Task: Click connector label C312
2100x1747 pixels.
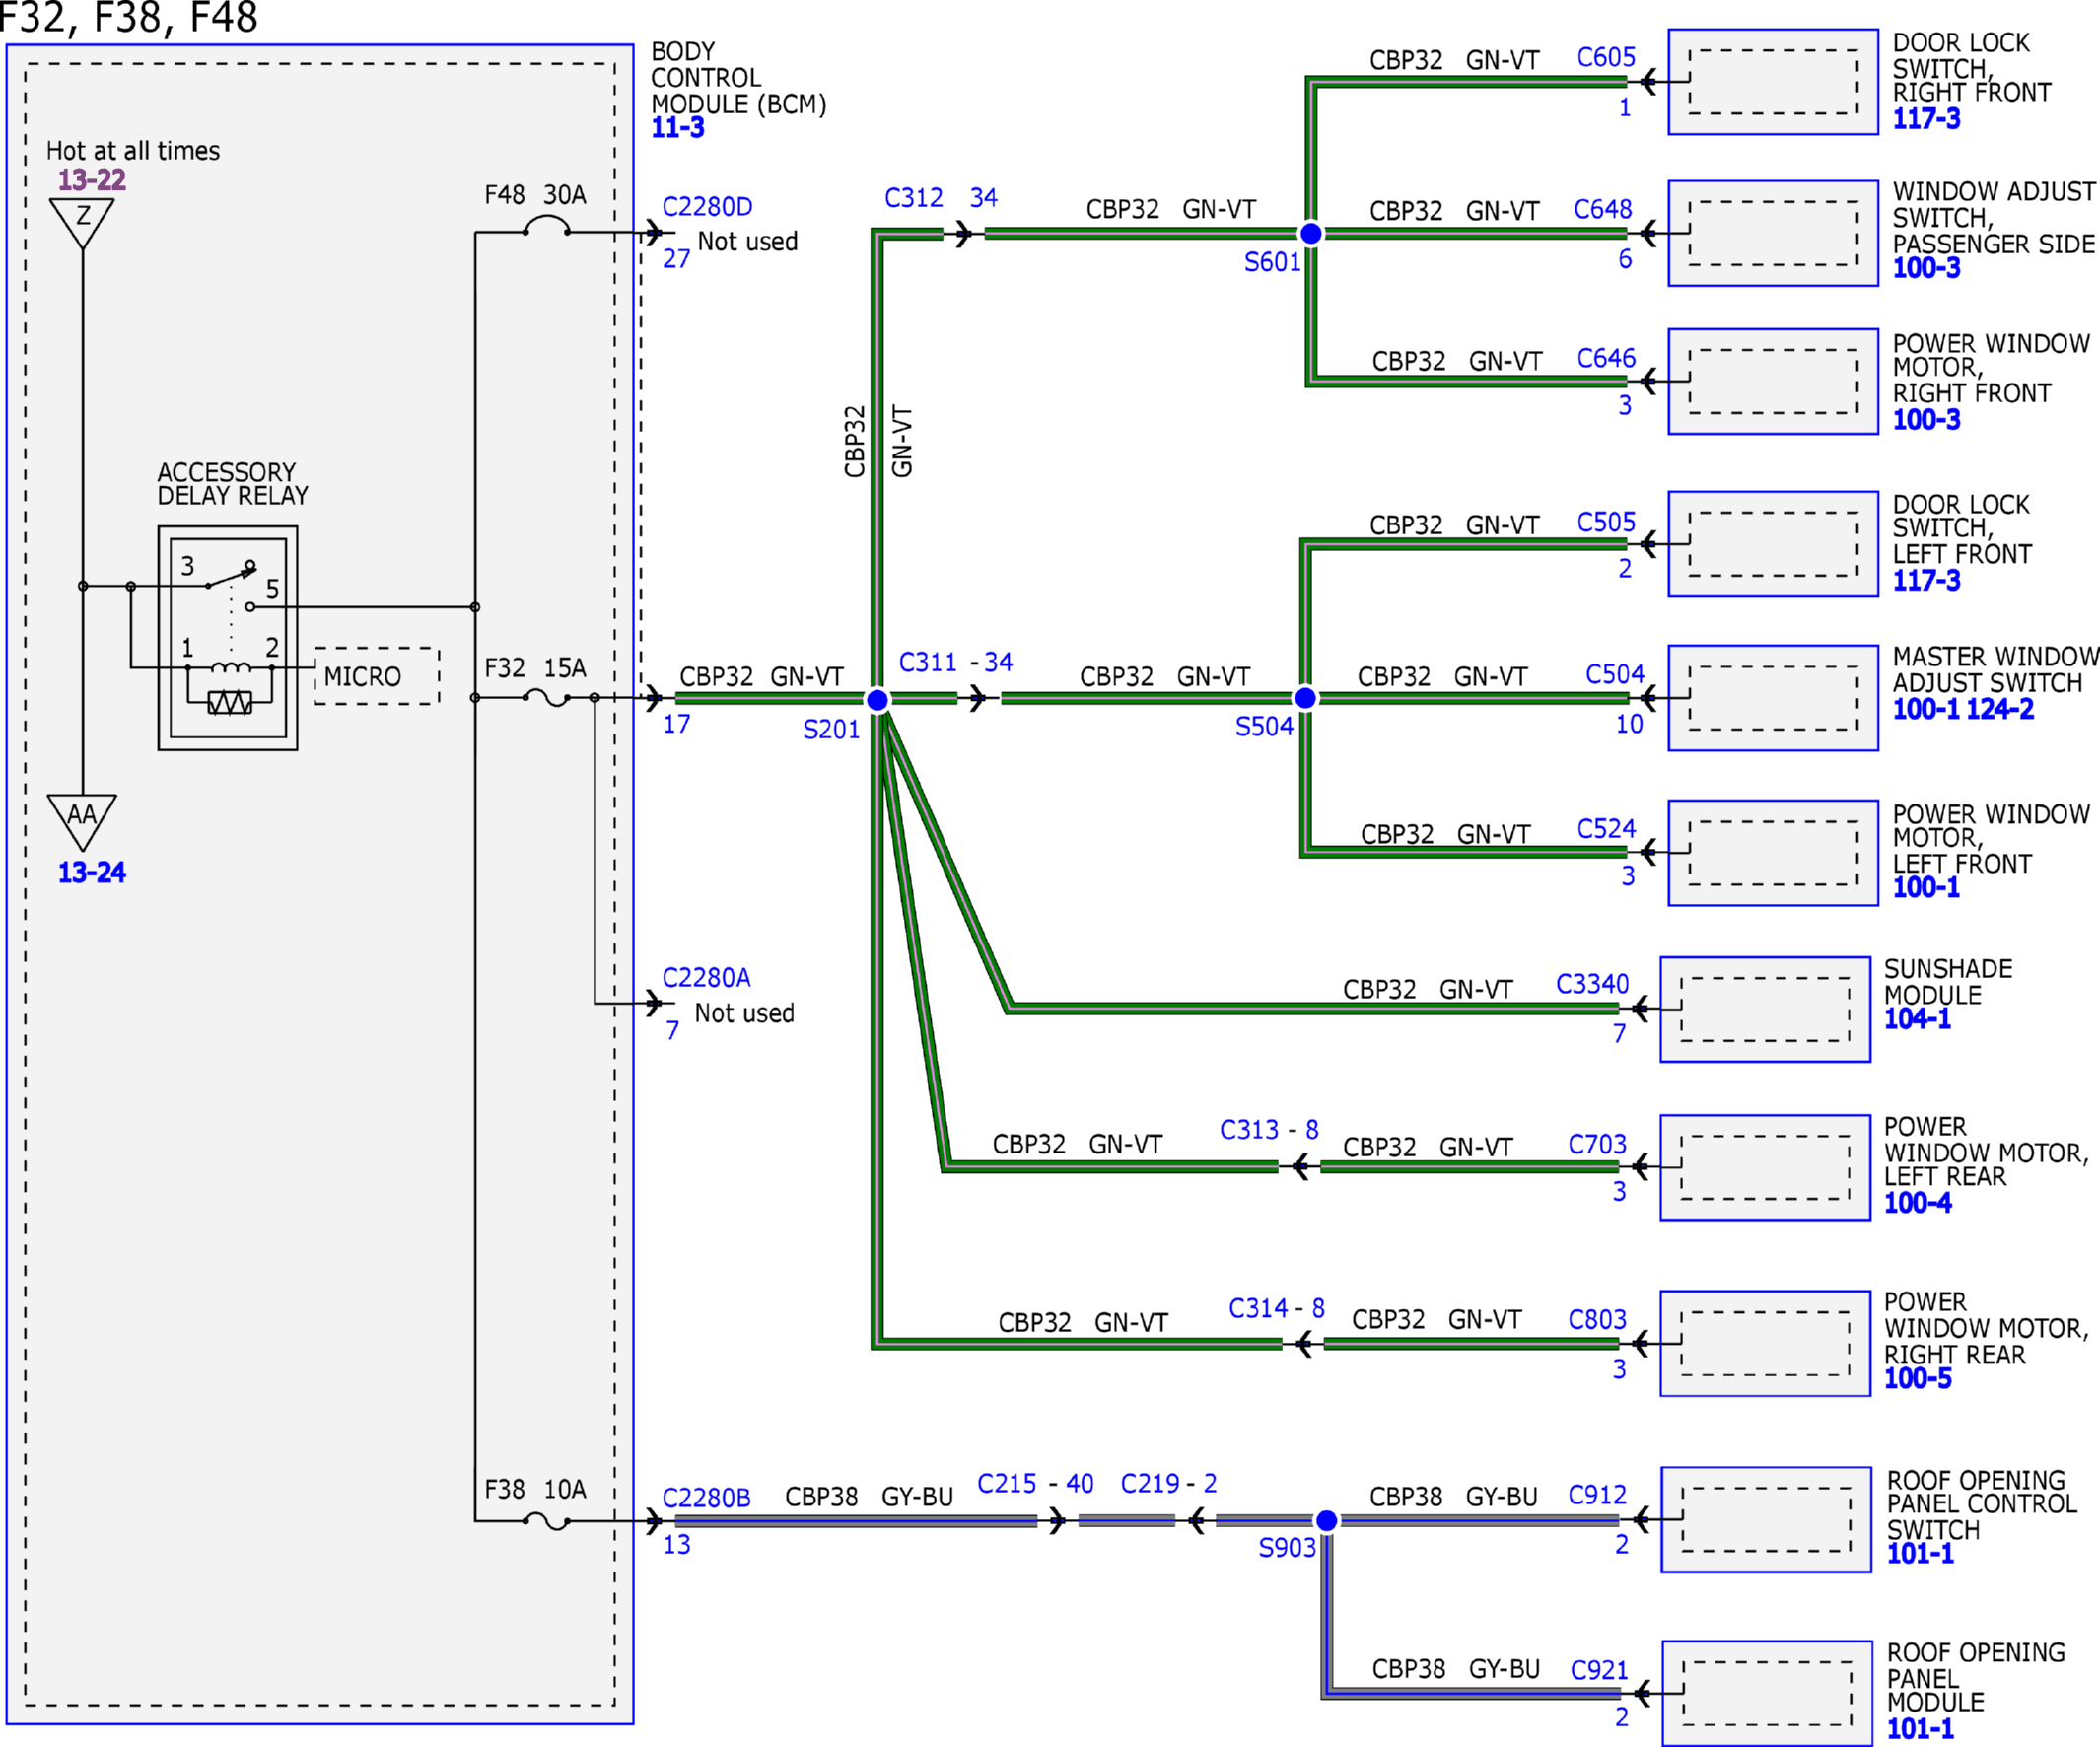Action: click(913, 198)
